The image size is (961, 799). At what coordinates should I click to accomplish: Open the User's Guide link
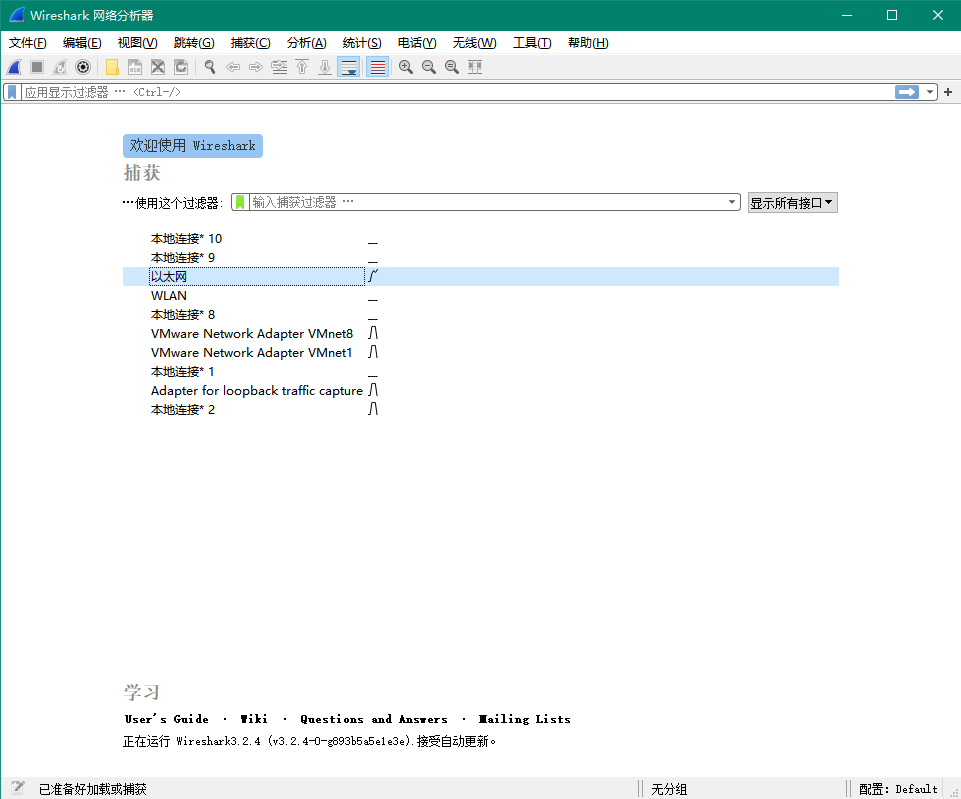click(x=166, y=719)
